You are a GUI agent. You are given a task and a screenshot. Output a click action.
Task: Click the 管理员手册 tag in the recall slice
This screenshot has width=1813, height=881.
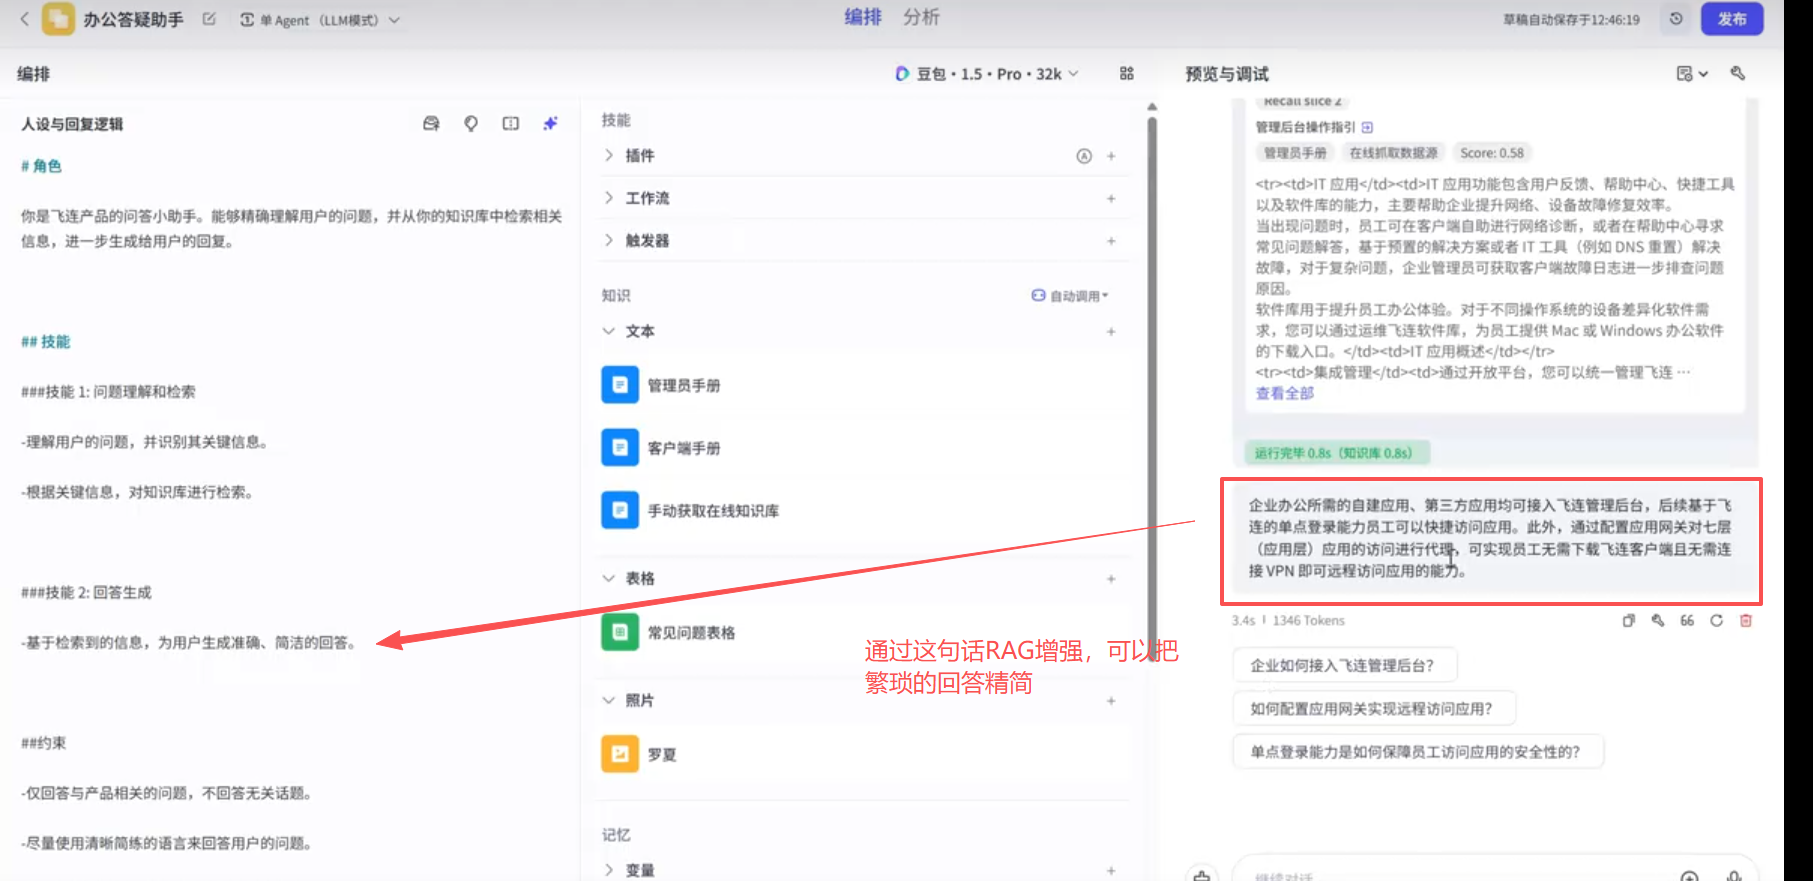click(1295, 153)
